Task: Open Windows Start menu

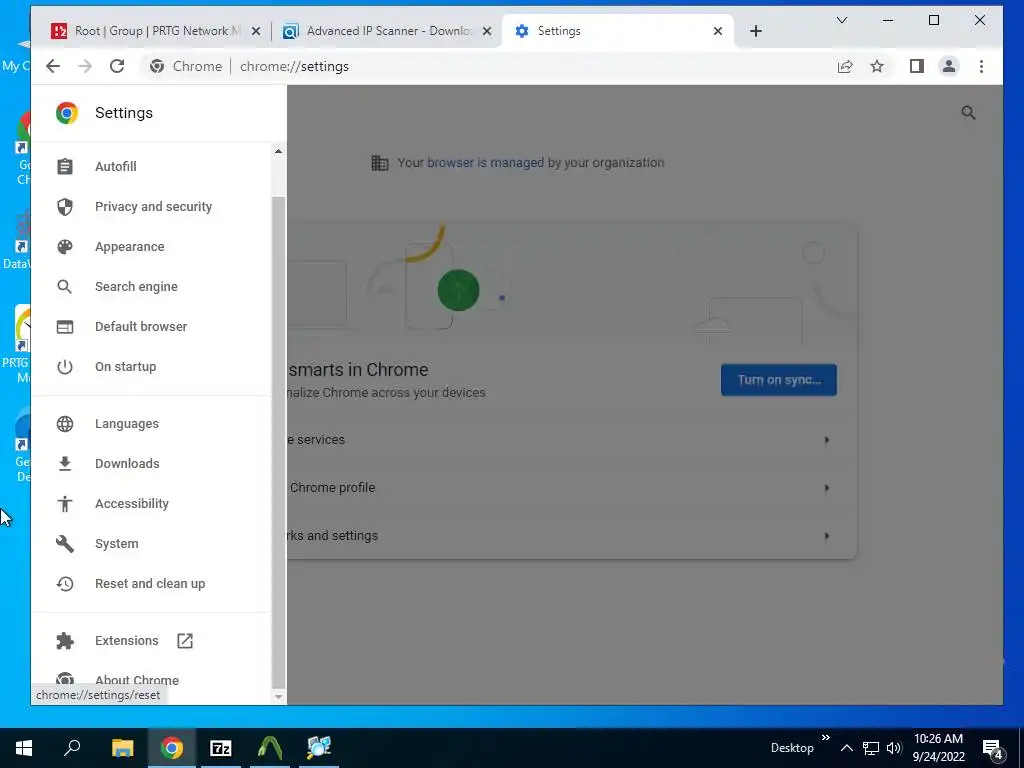Action: pos(24,748)
